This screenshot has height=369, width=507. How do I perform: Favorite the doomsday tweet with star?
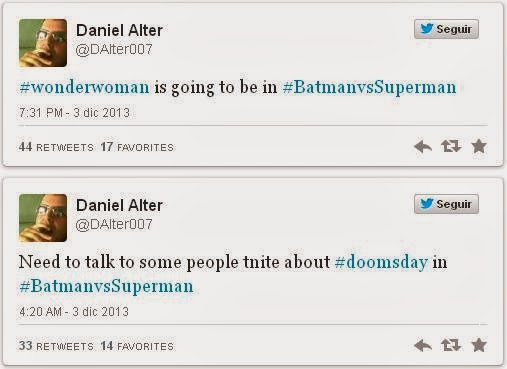tap(479, 345)
